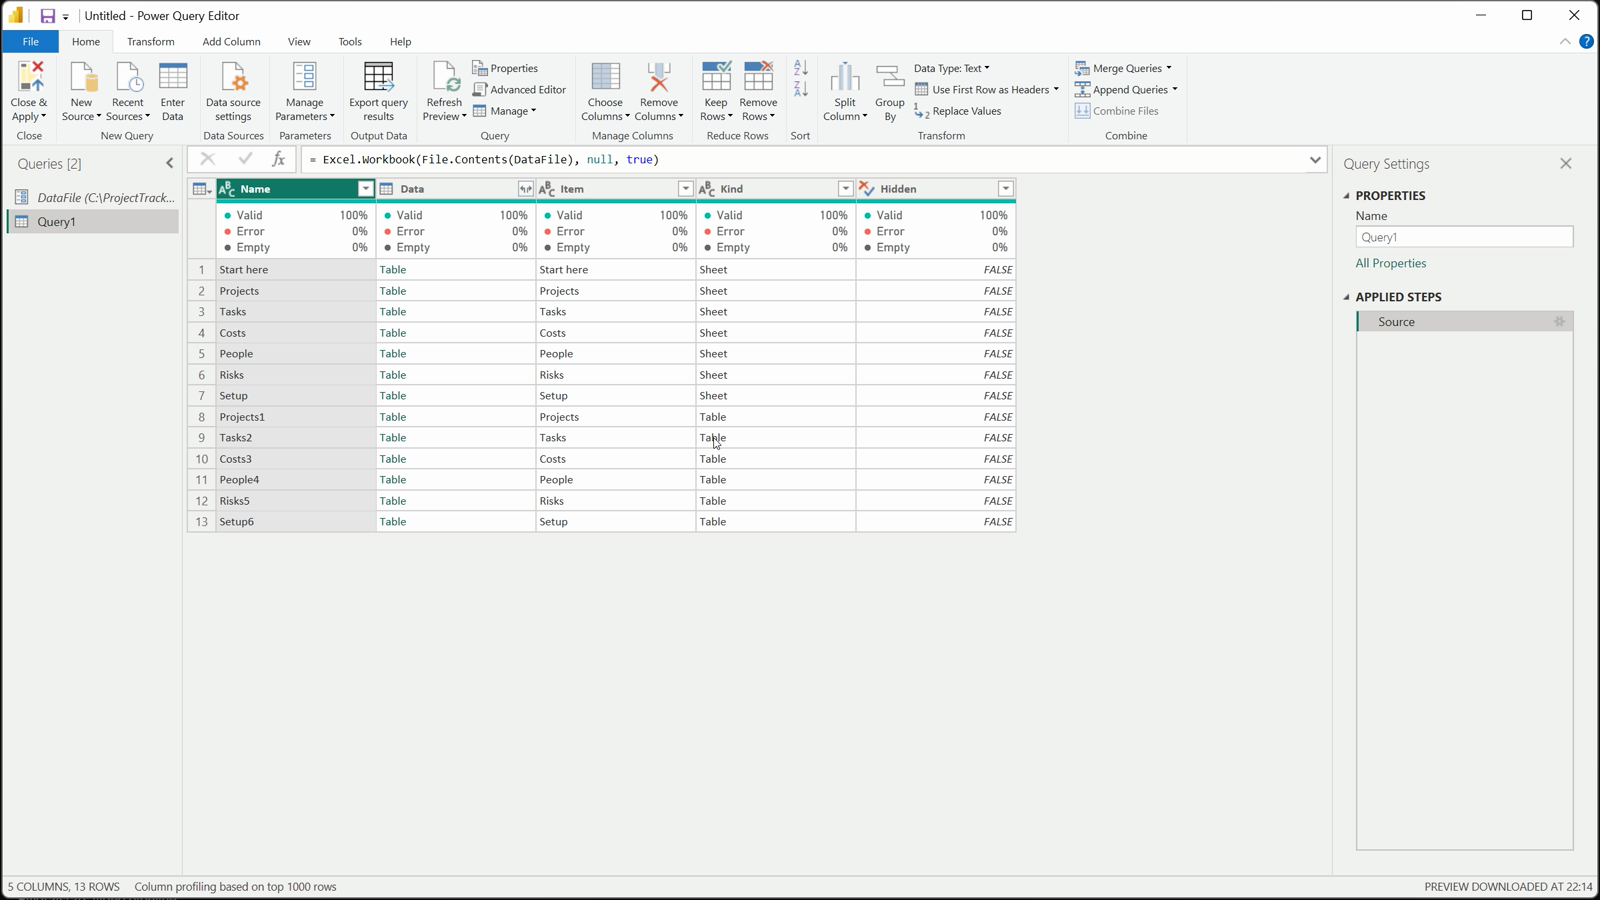Click the fx insert step icon
The image size is (1600, 900).
click(x=279, y=159)
